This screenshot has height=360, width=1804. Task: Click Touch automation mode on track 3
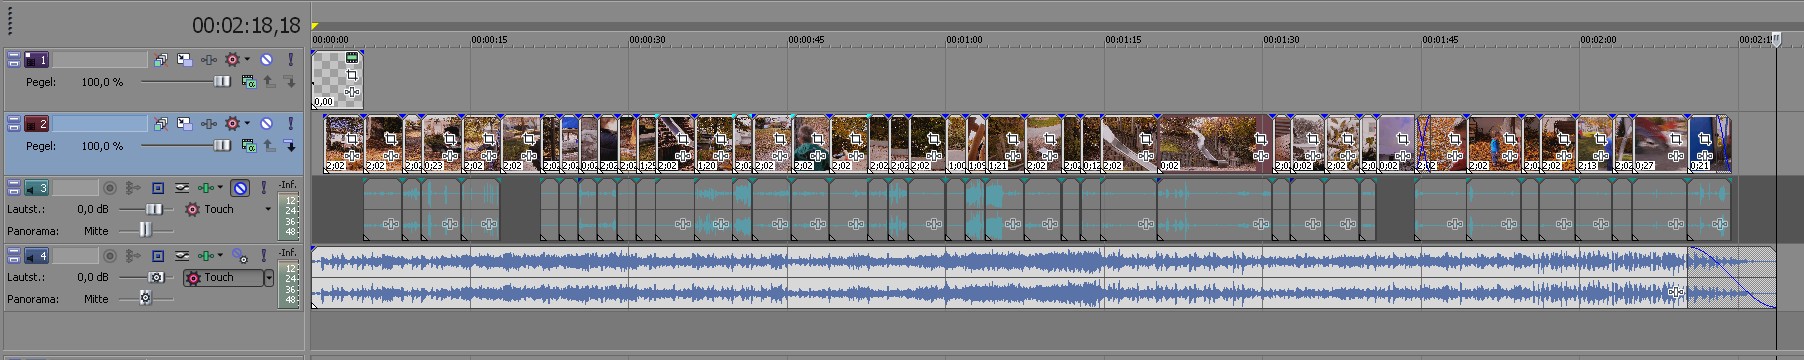click(x=219, y=209)
